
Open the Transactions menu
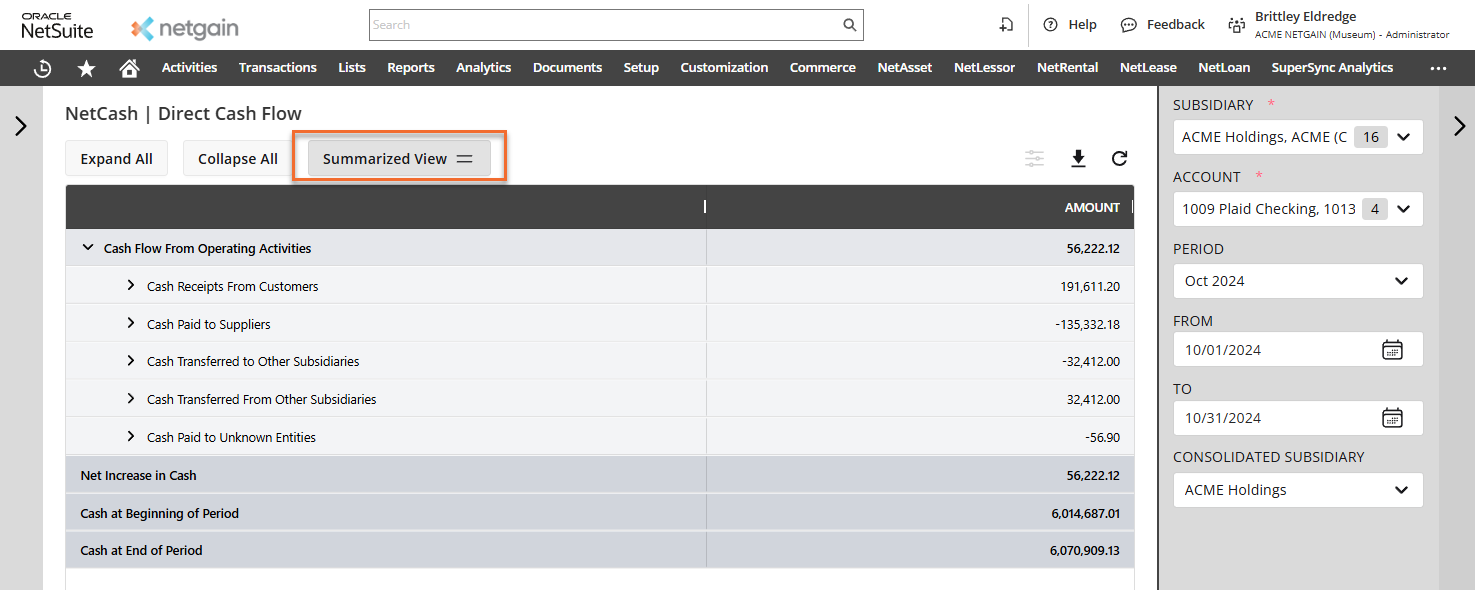[x=277, y=68]
